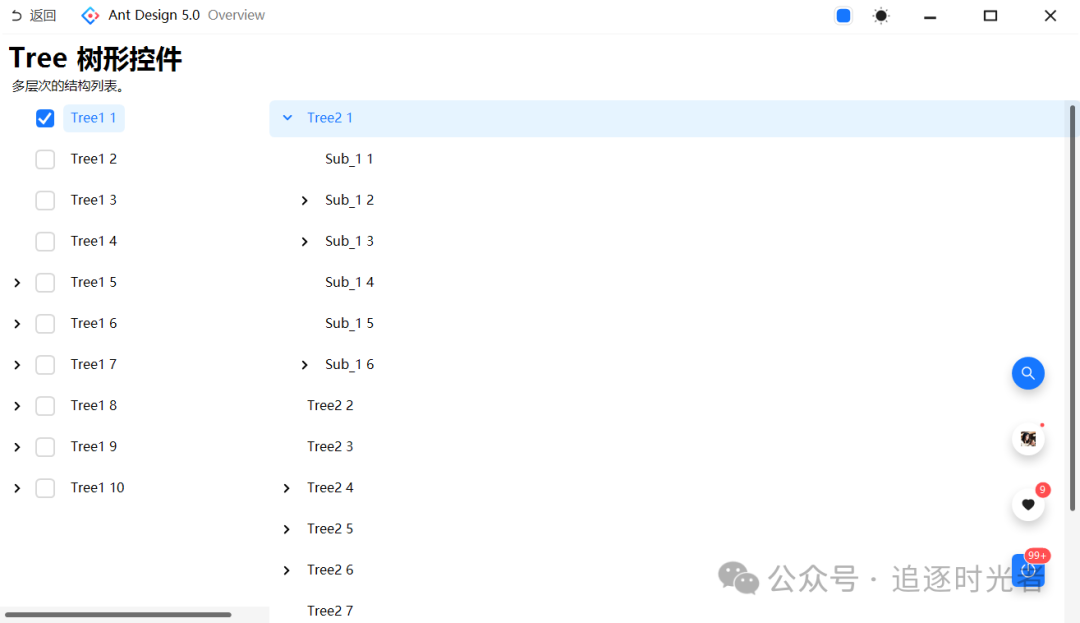The width and height of the screenshot is (1080, 623).
Task: Click the right tree vertical scrollbar
Action: pos(1072,308)
